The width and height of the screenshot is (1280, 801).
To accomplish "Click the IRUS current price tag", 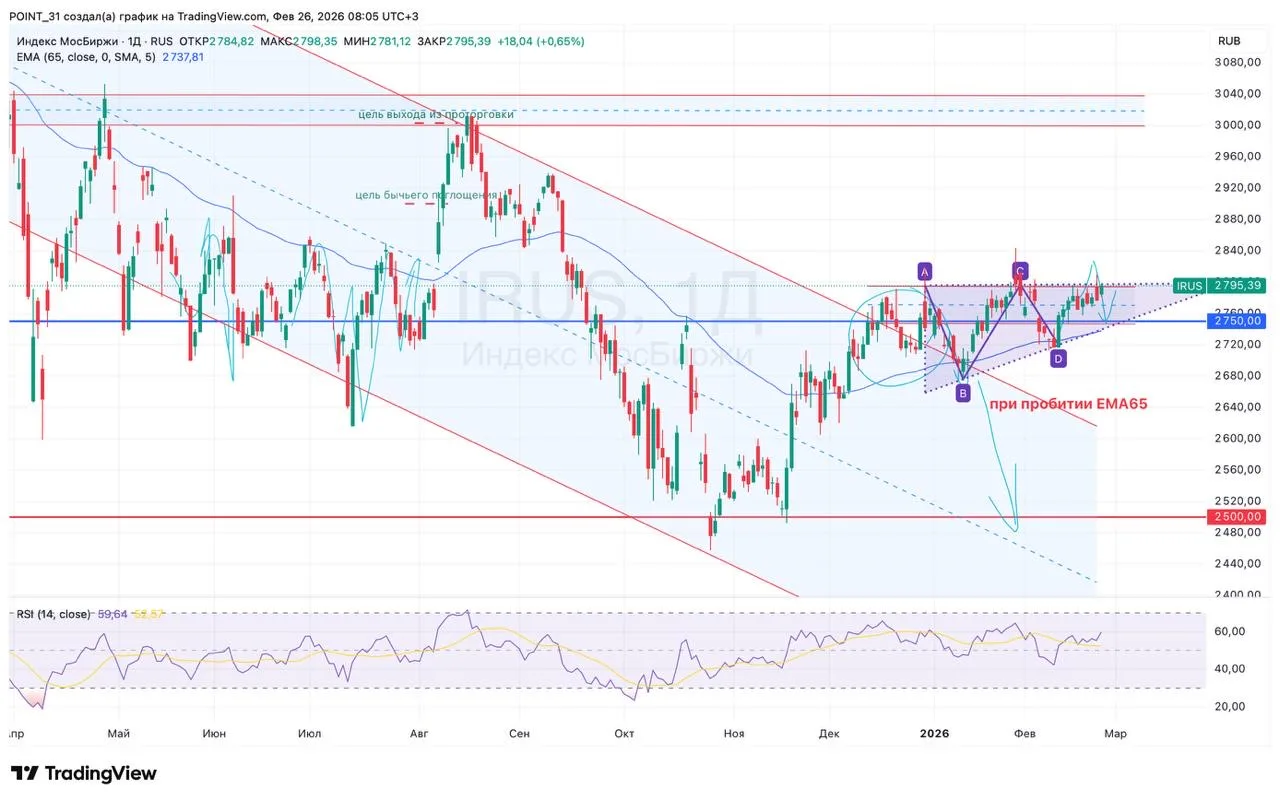I will tap(1189, 286).
